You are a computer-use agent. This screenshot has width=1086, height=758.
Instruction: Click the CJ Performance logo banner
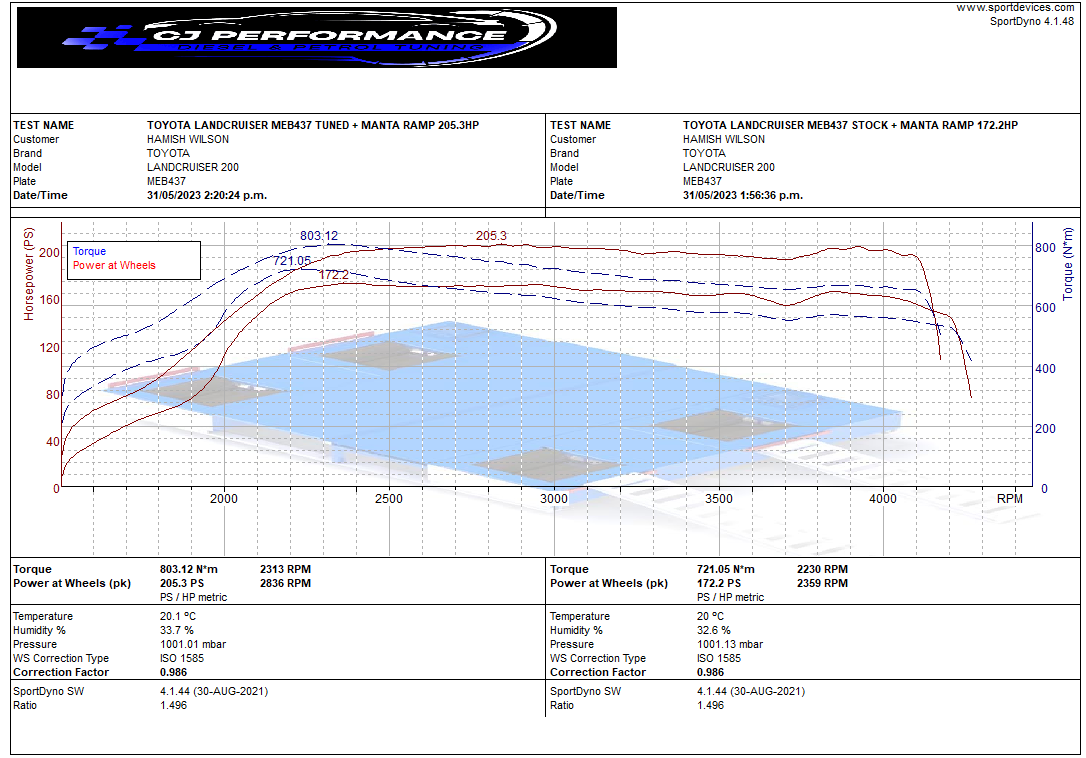316,38
